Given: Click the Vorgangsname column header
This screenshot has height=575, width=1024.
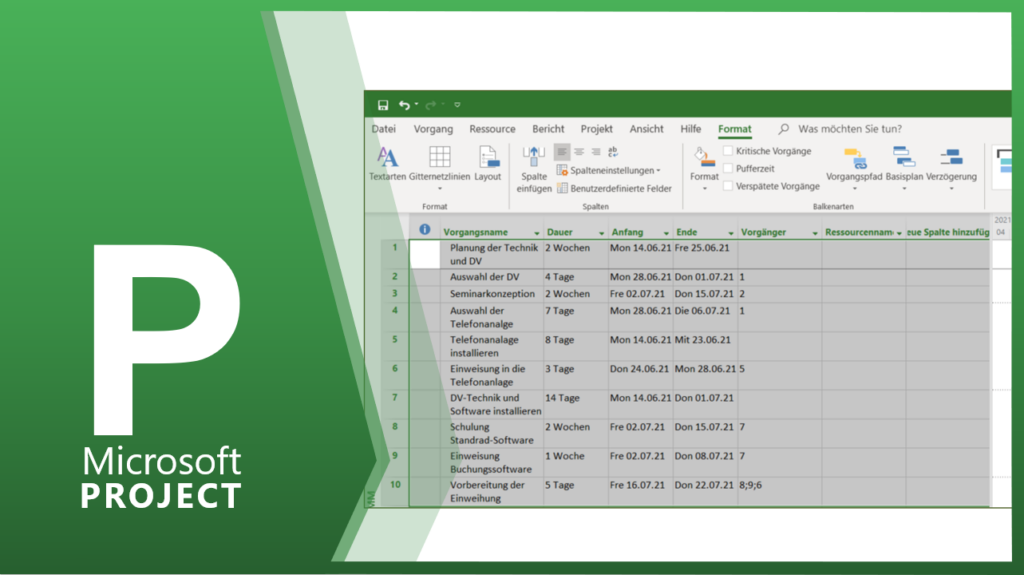Looking at the screenshot, I should point(475,233).
